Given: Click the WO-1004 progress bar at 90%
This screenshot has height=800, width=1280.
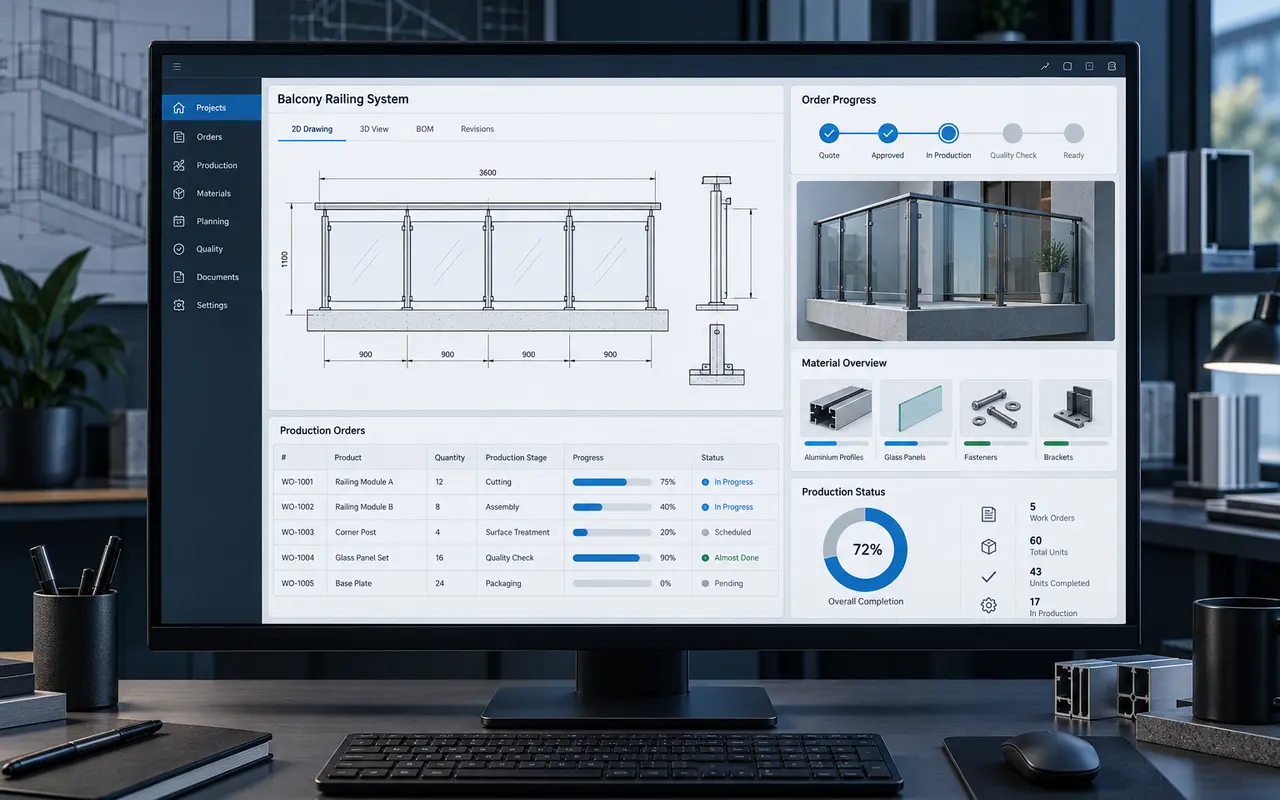Looking at the screenshot, I should point(612,558).
